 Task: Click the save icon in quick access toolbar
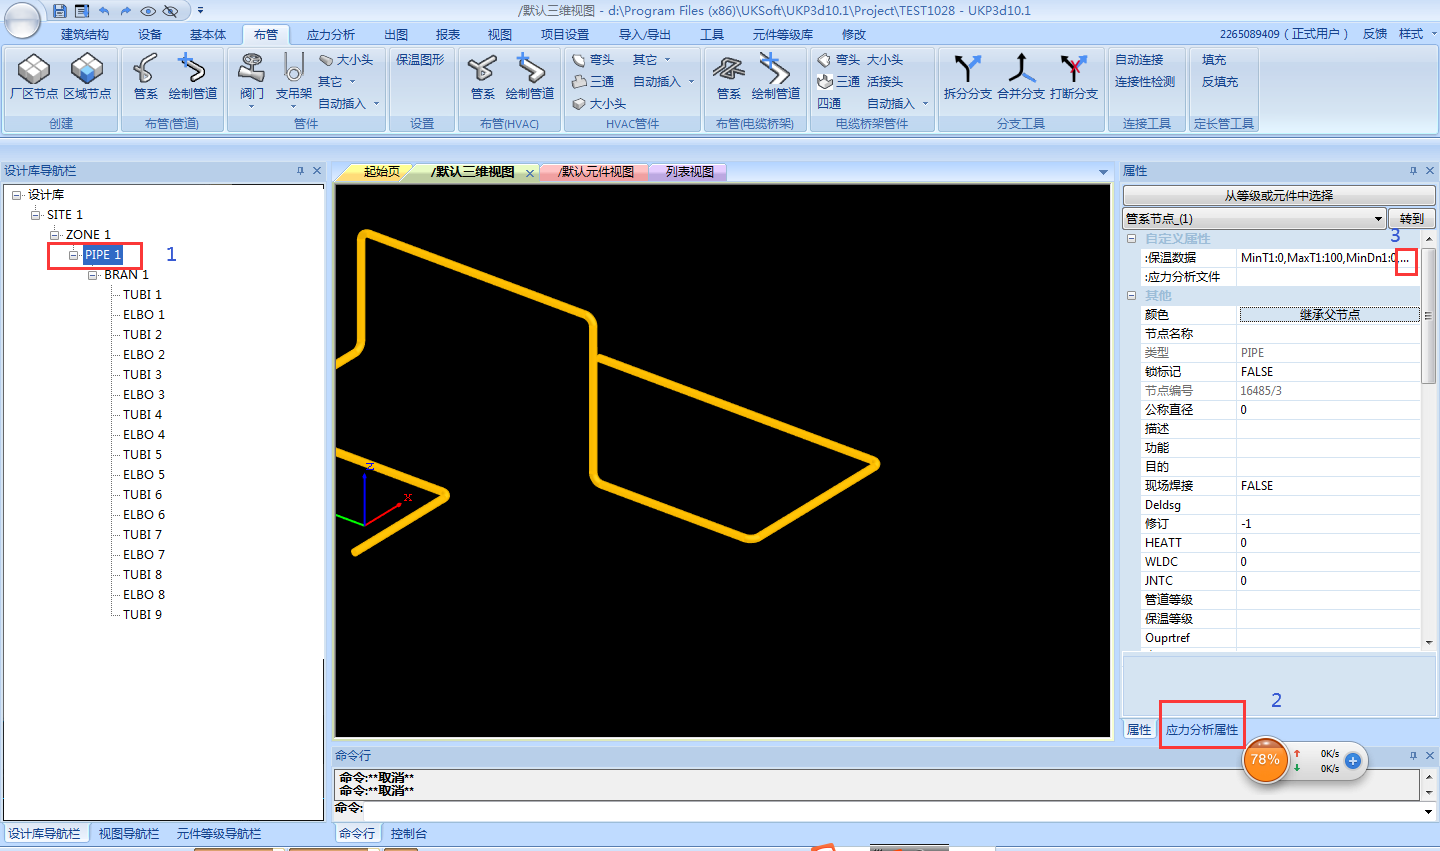tap(60, 11)
